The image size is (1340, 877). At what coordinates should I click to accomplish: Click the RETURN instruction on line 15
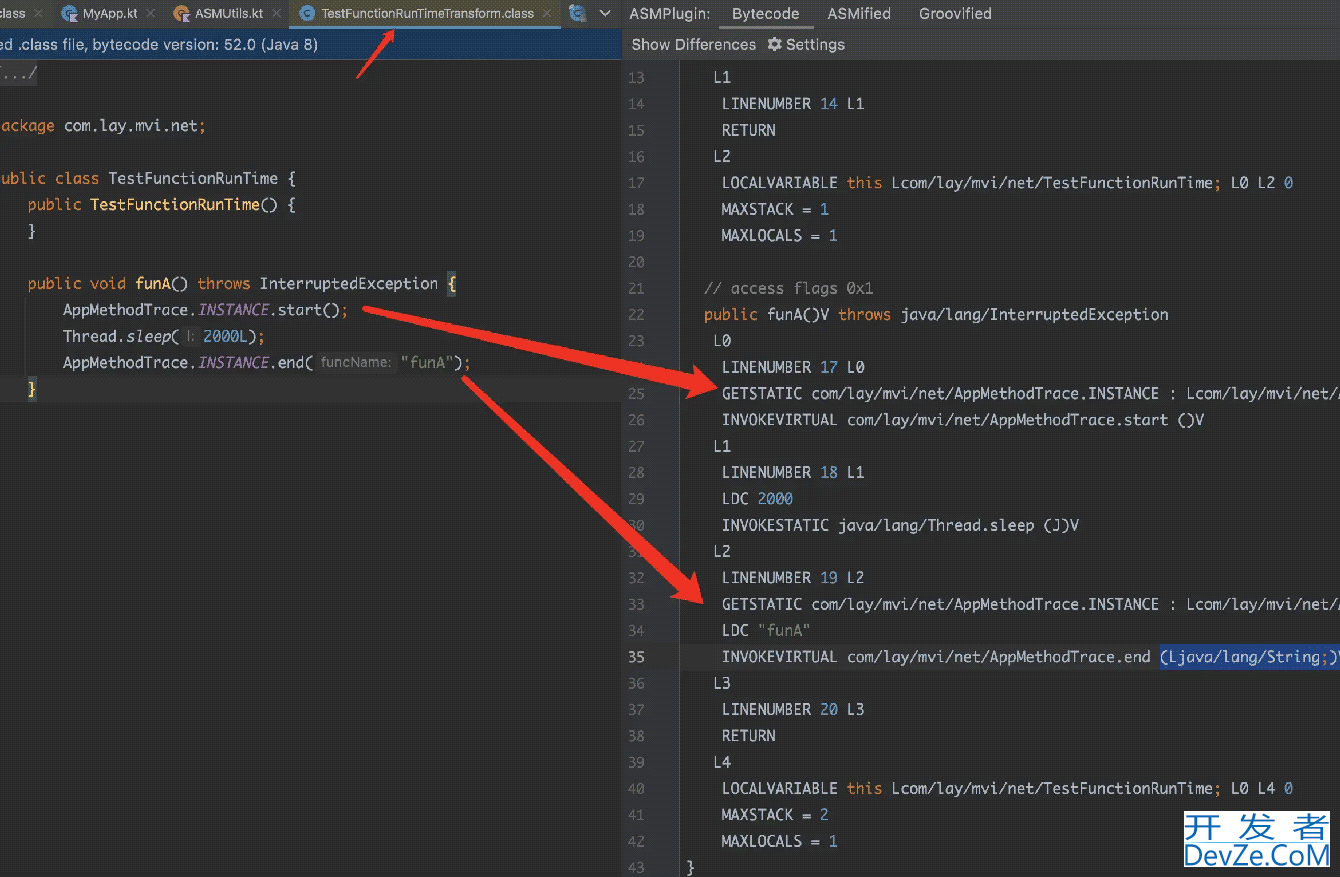point(748,130)
